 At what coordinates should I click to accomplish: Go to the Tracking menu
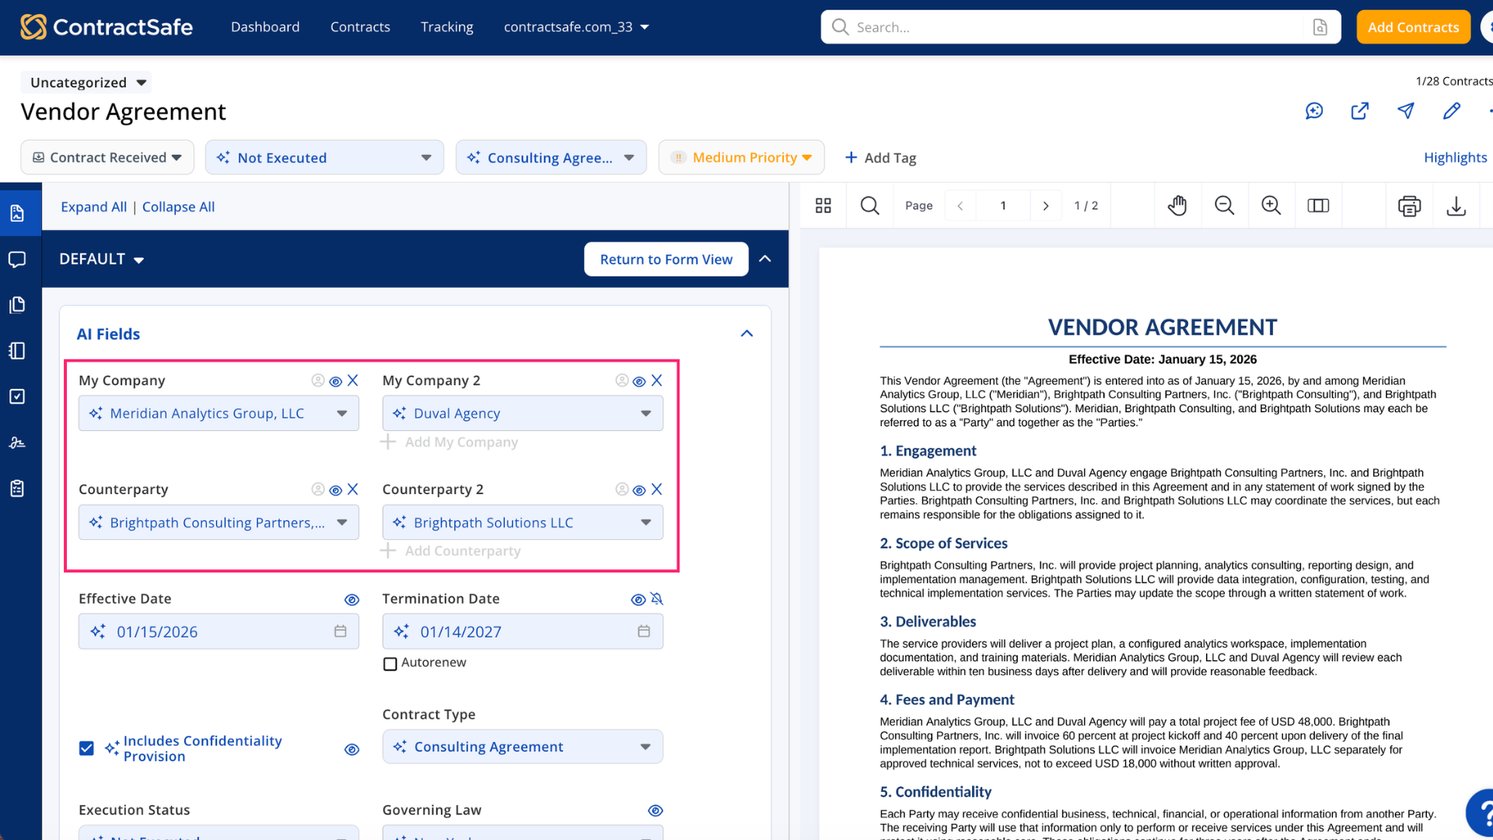447,27
